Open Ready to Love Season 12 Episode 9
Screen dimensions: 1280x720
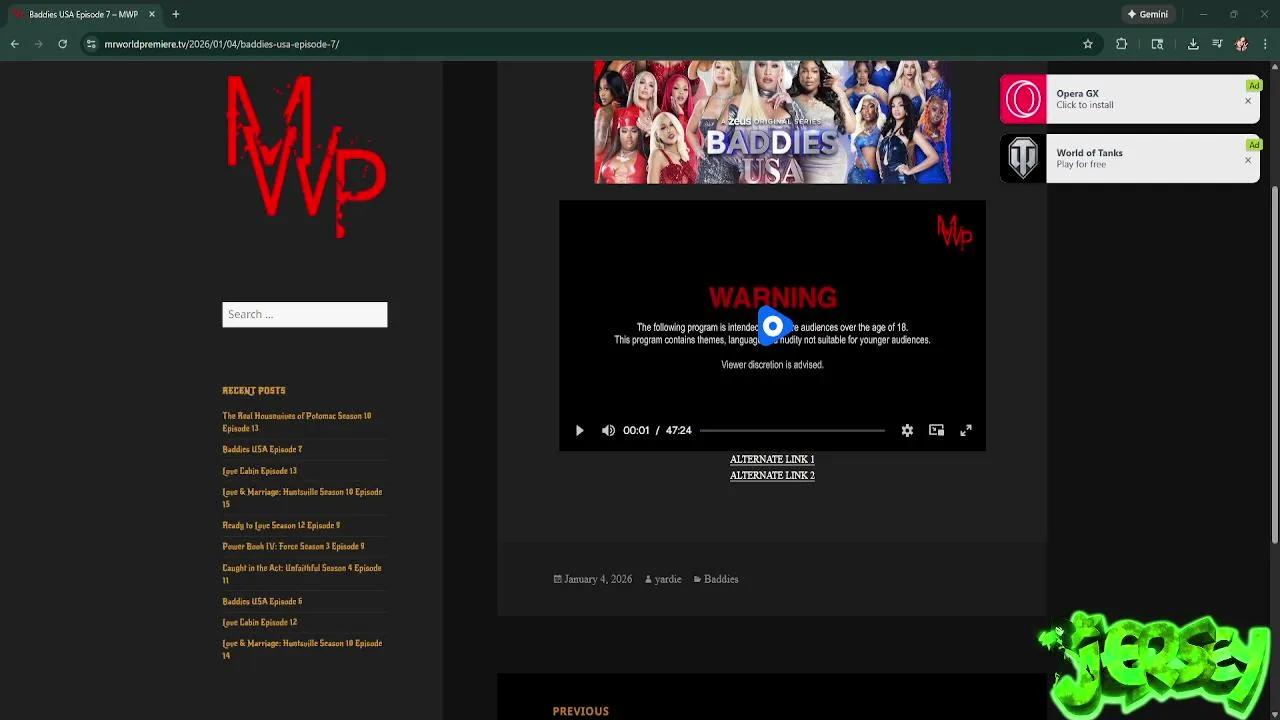coord(281,525)
